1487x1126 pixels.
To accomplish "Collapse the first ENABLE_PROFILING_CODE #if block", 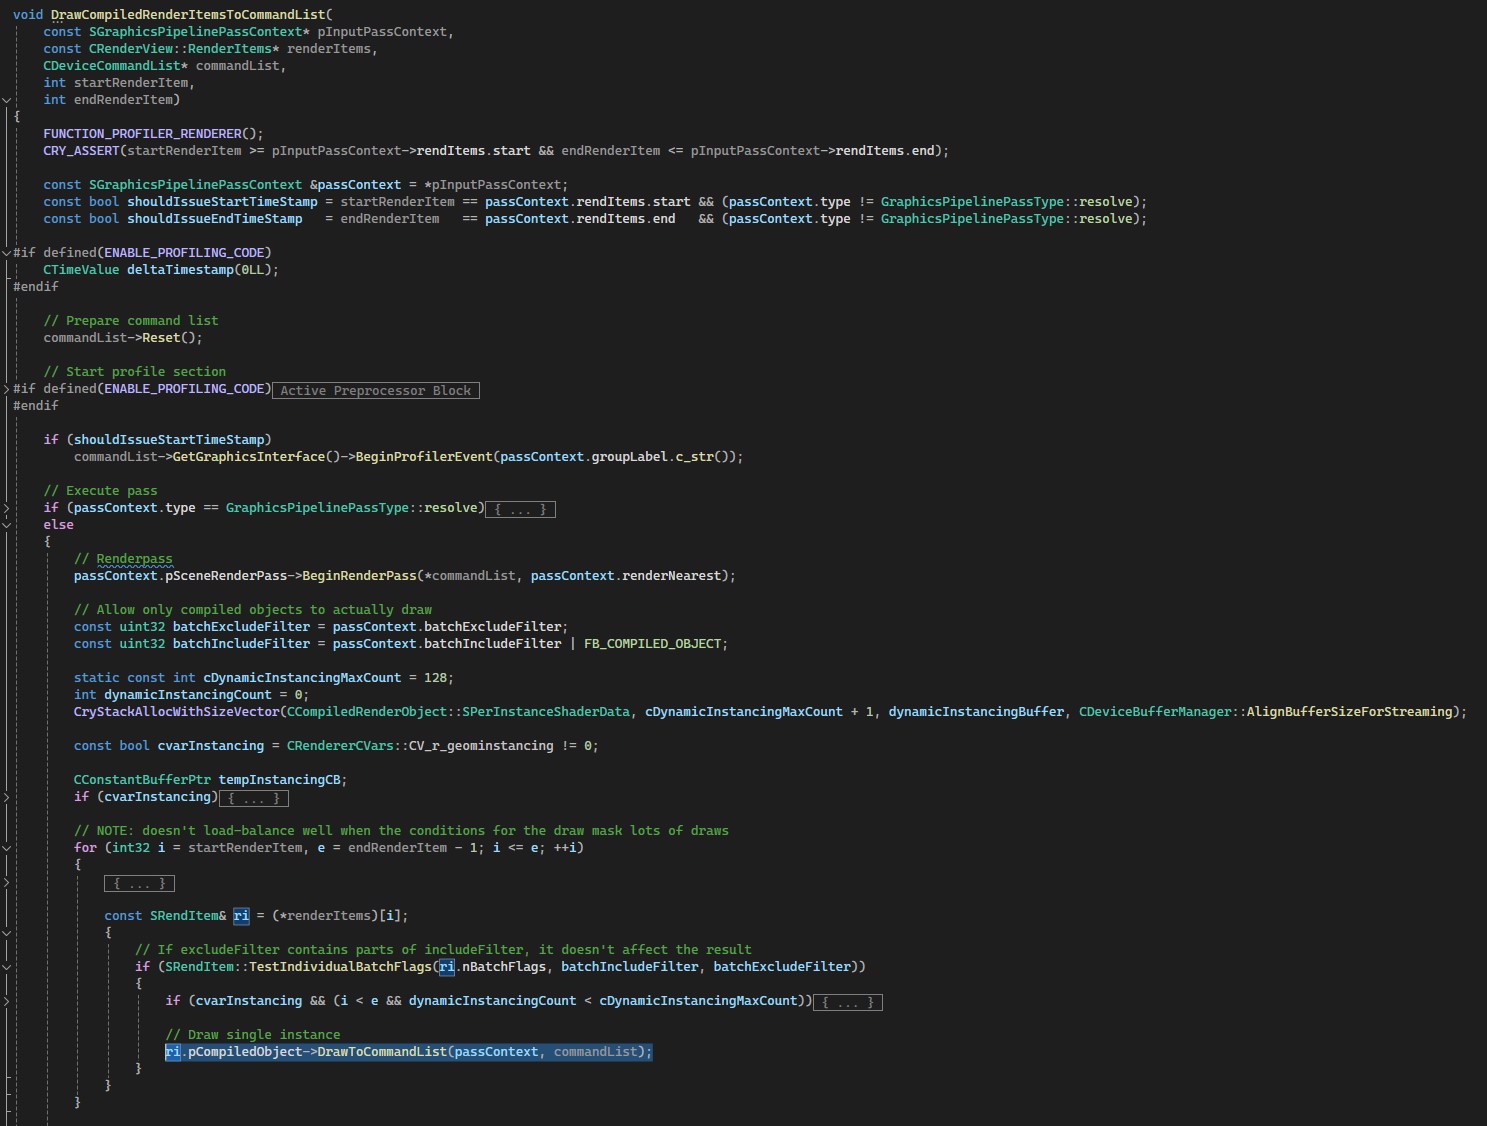I will click(x=7, y=253).
